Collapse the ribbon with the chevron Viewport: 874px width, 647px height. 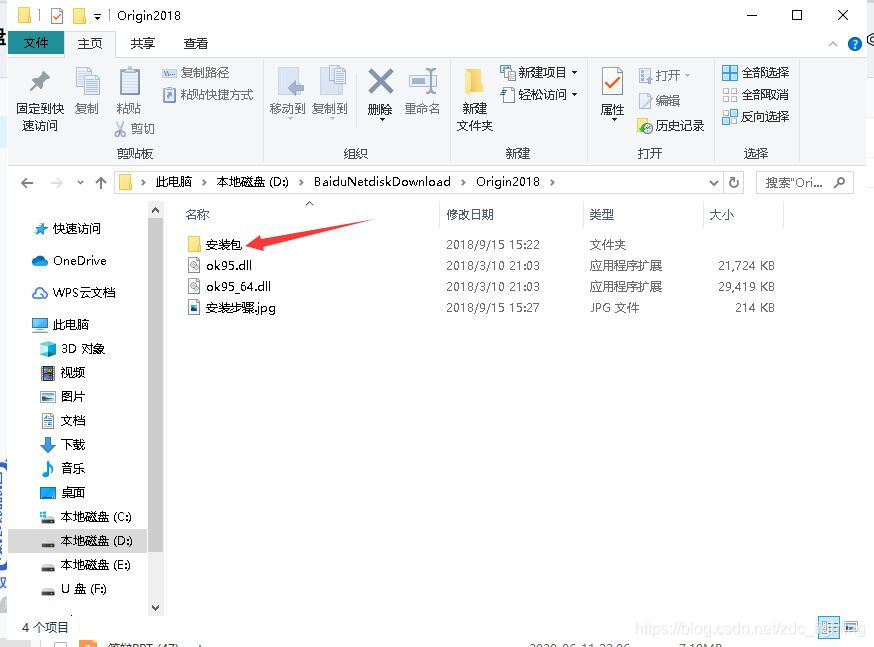(833, 43)
